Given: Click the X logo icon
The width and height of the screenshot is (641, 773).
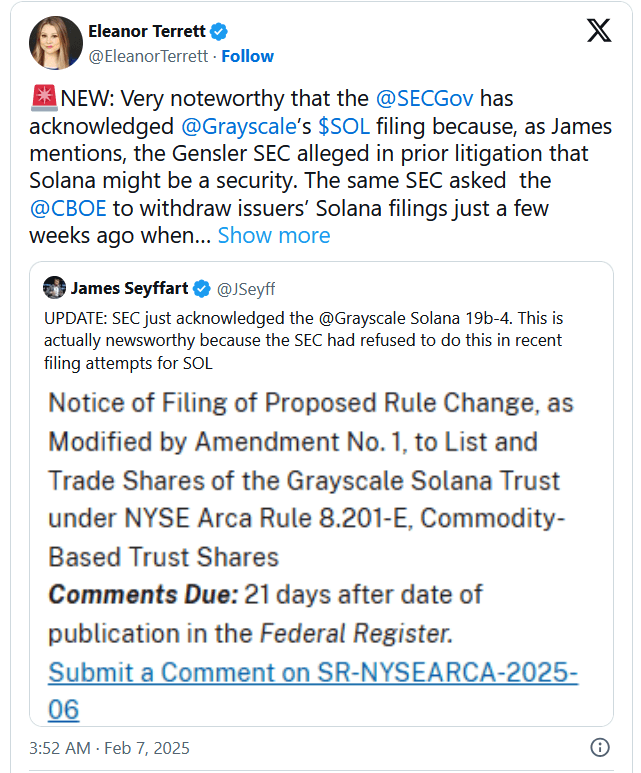Looking at the screenshot, I should tap(598, 31).
